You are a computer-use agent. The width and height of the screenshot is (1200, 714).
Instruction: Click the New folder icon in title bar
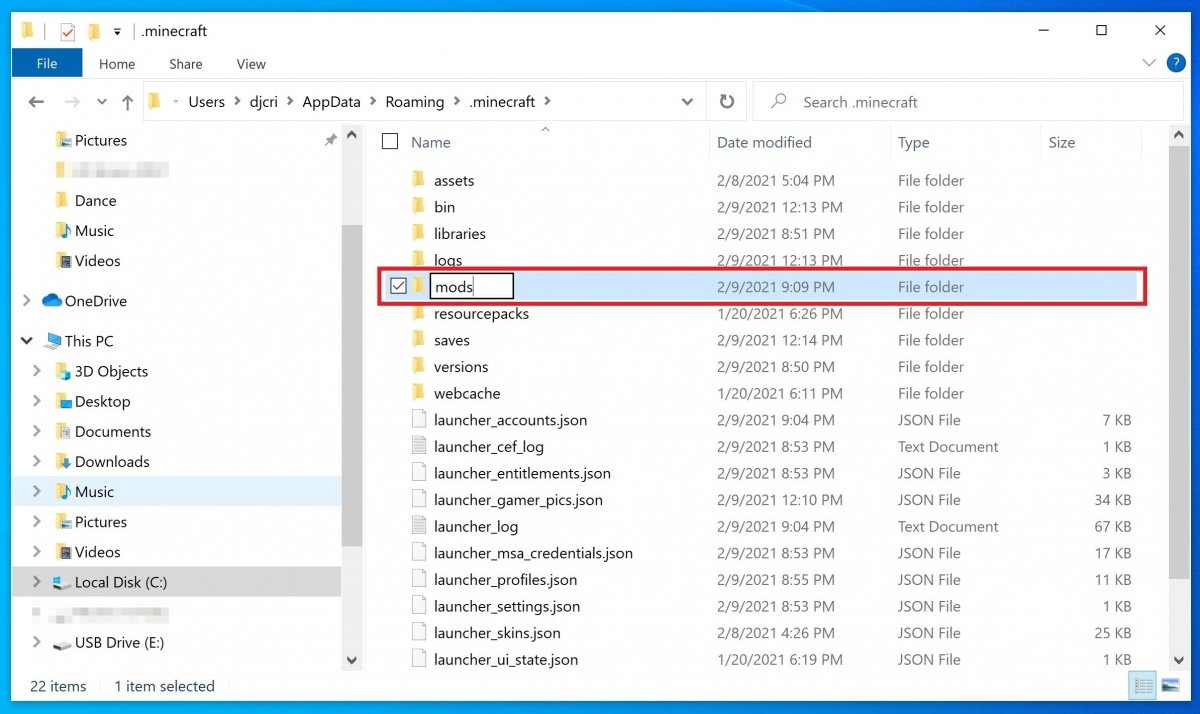coord(94,32)
